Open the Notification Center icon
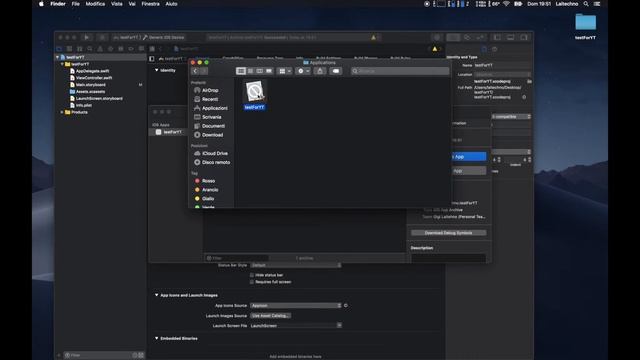Image resolution: width=640 pixels, height=360 pixels. [x=597, y=4]
